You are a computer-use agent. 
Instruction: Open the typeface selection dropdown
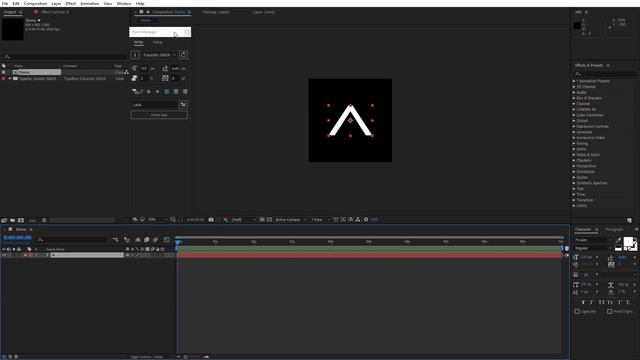(159, 55)
